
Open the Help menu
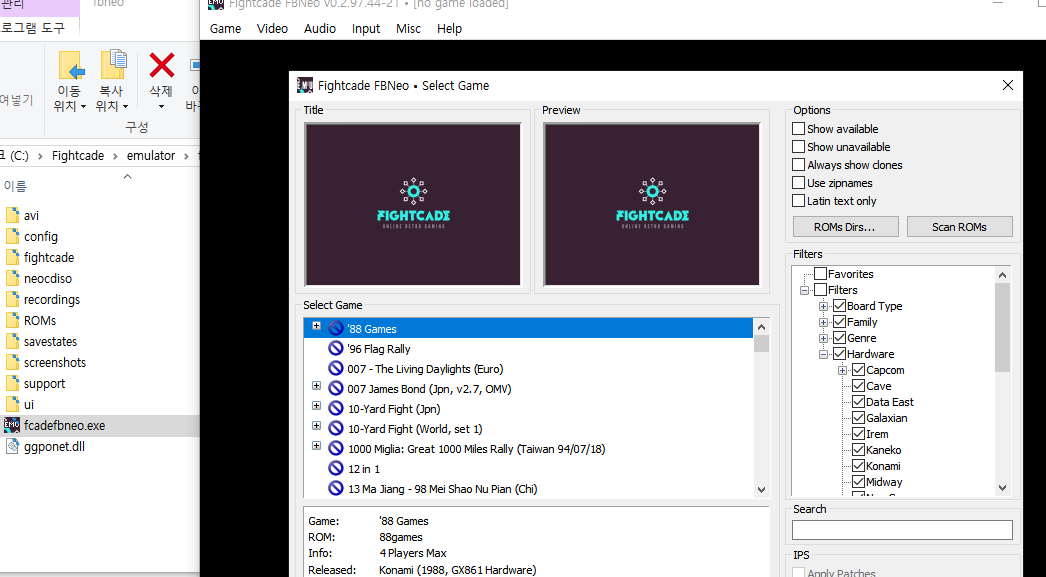click(449, 29)
